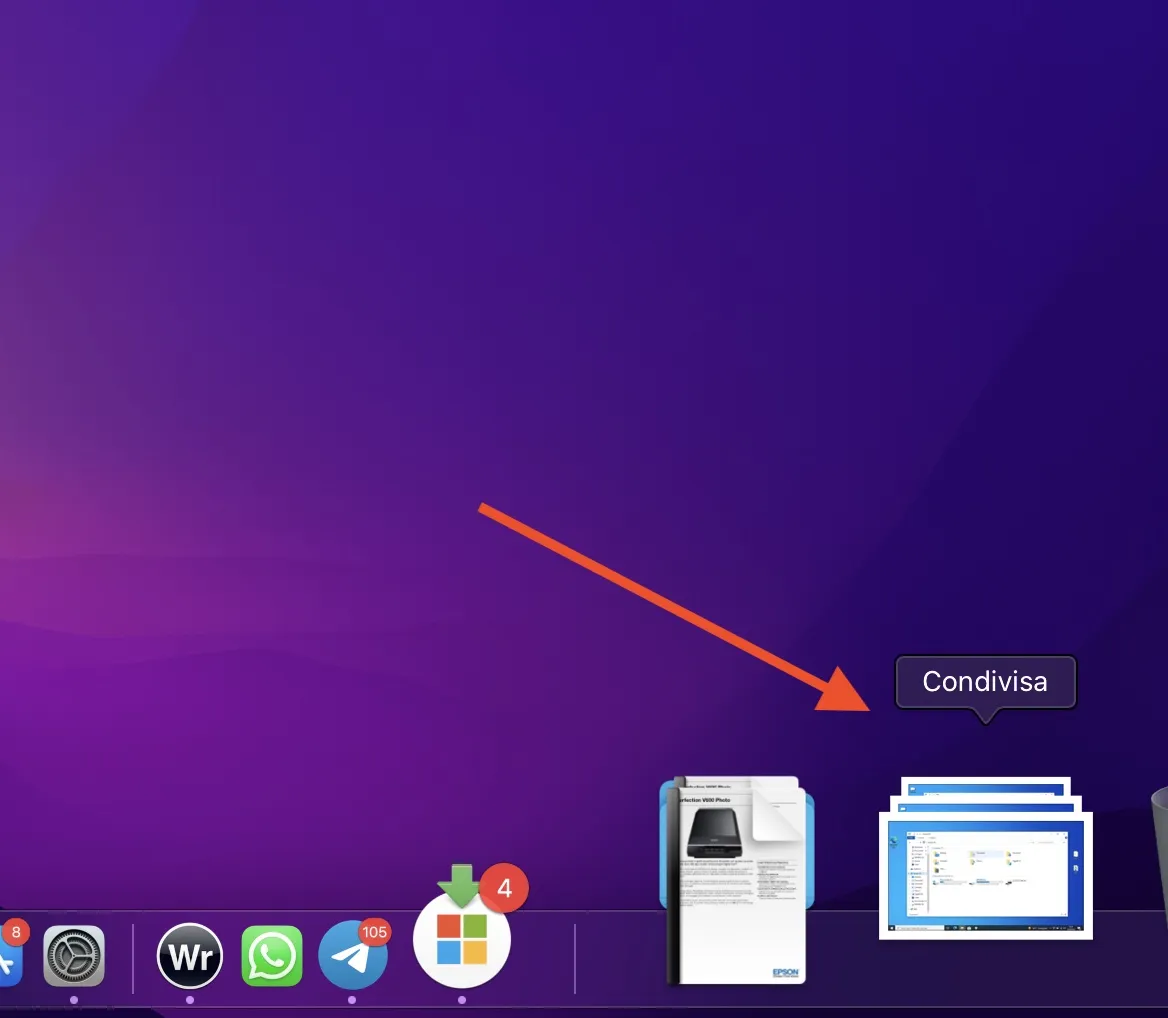The height and width of the screenshot is (1018, 1168).
Task: Launch System Preferences from the Dock
Action: click(75, 955)
